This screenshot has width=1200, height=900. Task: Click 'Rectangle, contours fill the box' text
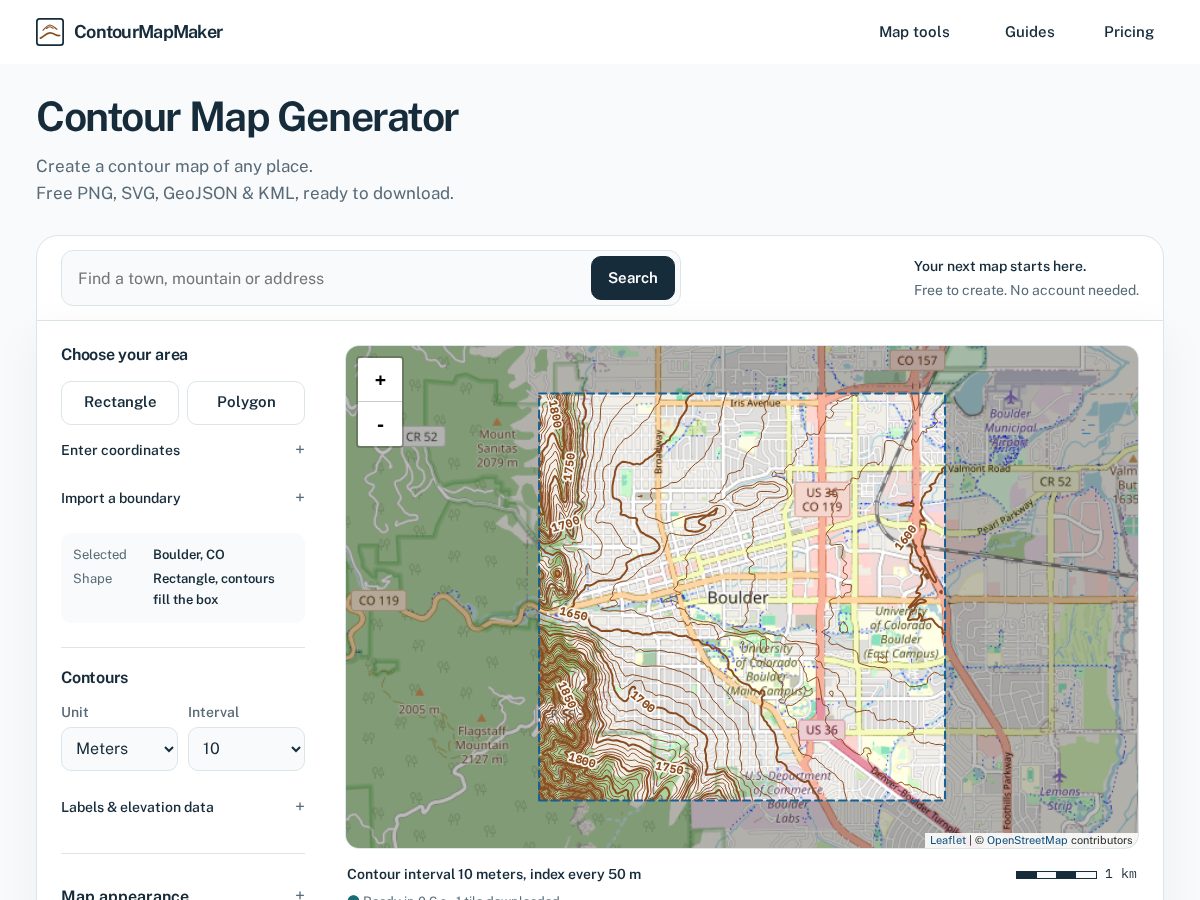(214, 589)
